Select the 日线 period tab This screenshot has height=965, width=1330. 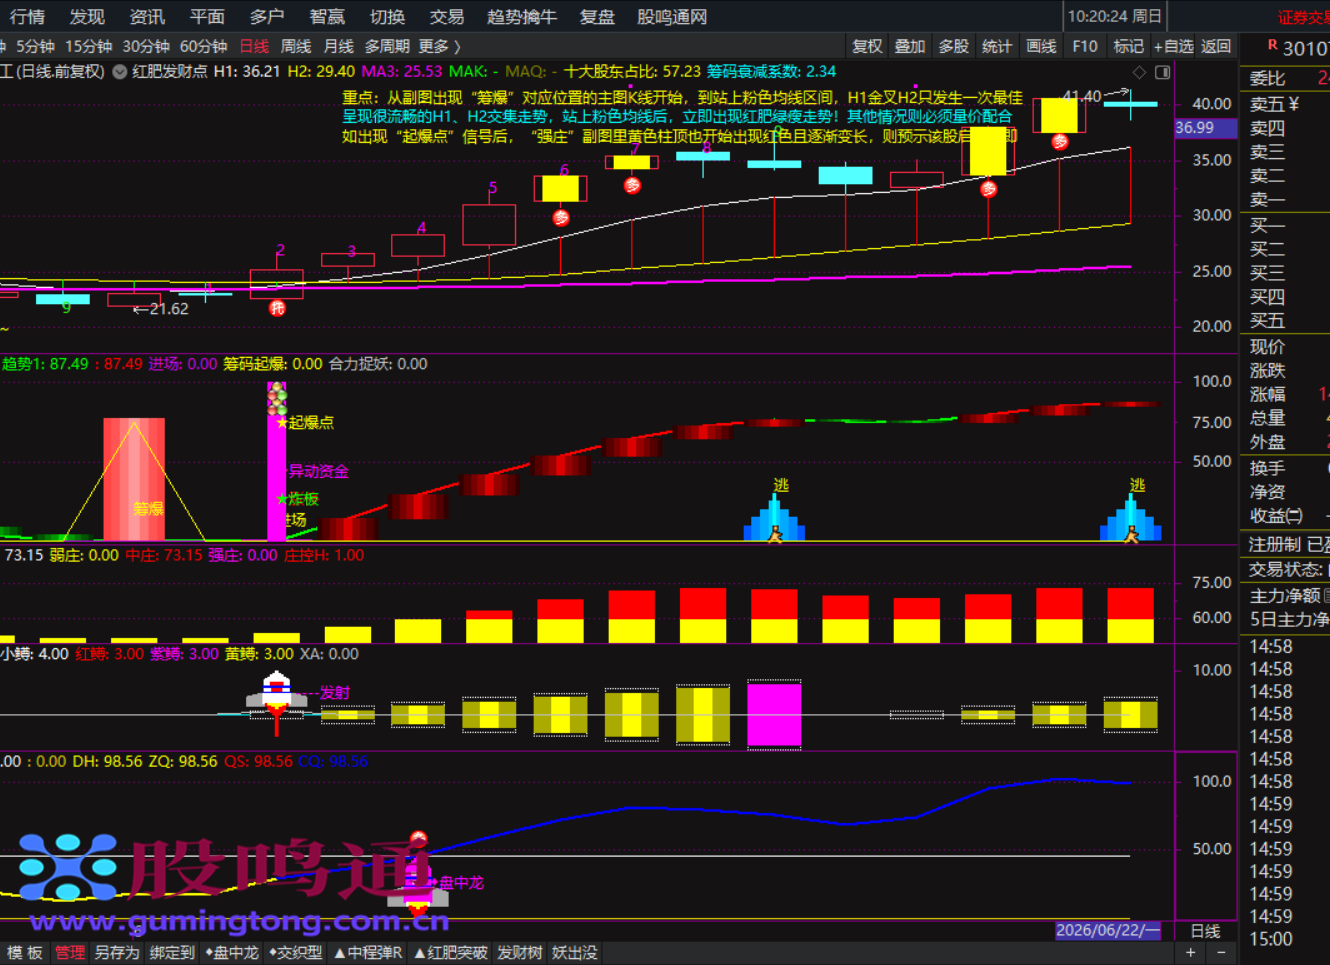[x=255, y=47]
